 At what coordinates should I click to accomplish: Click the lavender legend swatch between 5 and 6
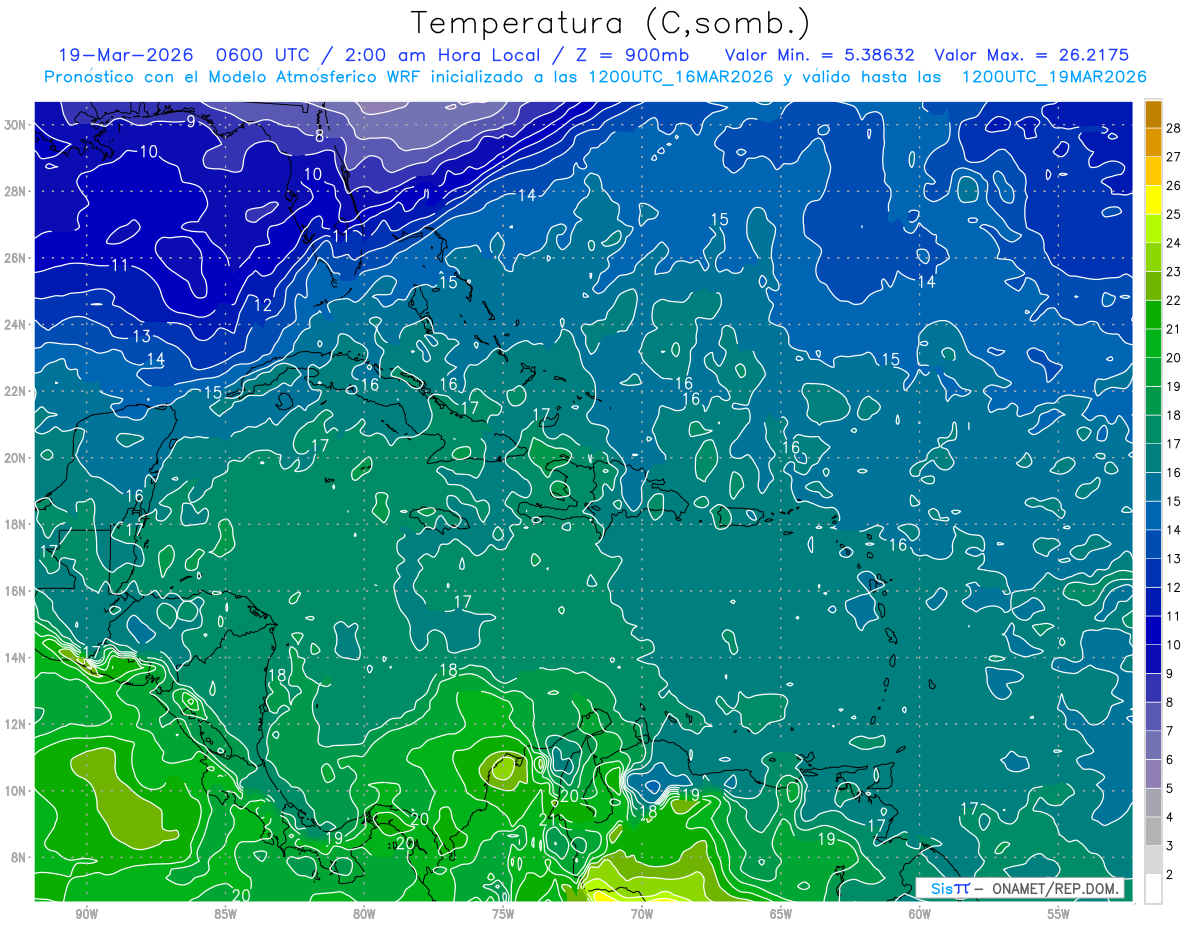[1153, 774]
